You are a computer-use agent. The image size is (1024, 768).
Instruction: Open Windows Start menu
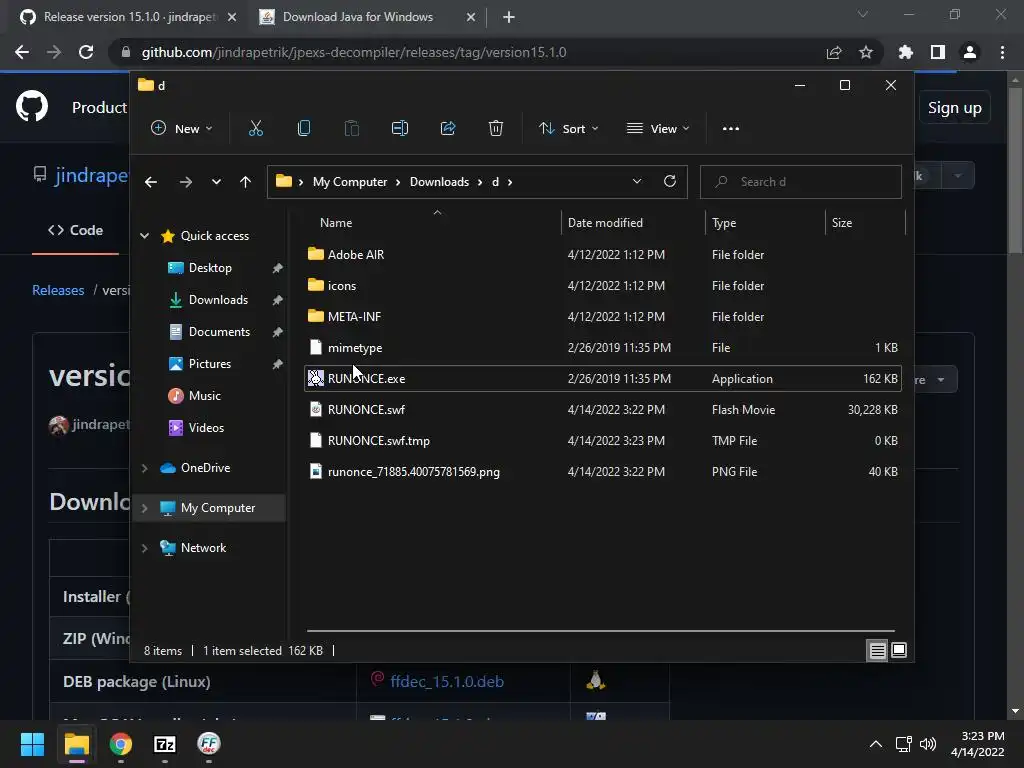pos(32,744)
